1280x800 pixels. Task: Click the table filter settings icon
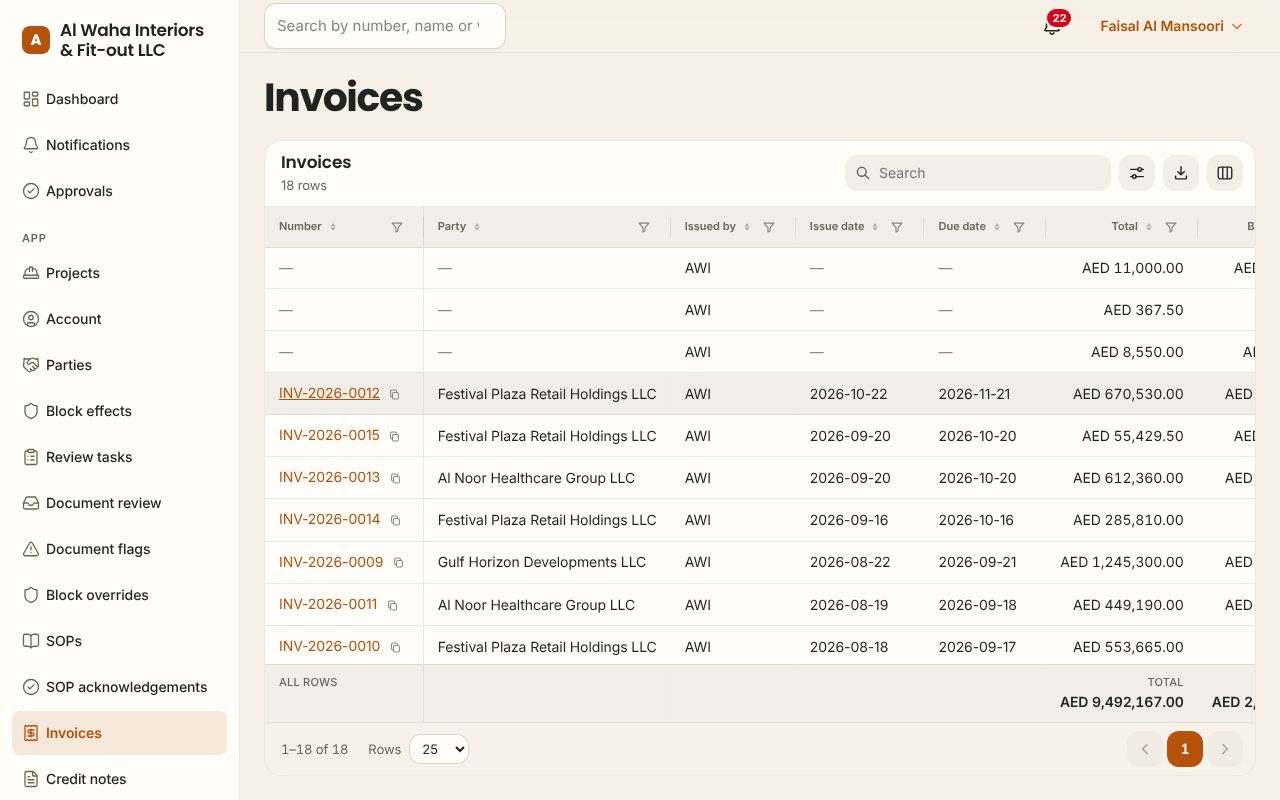(1137, 173)
